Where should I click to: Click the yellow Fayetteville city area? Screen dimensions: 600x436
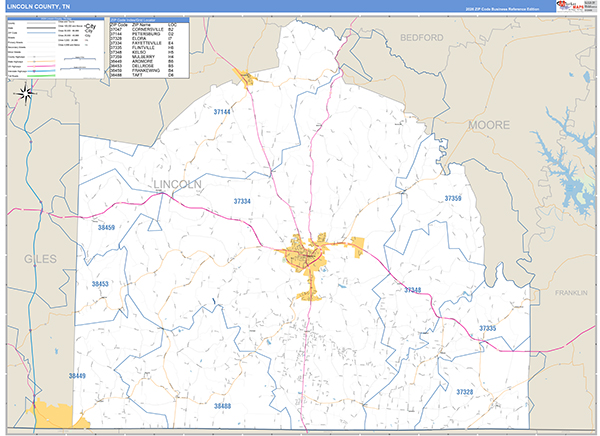click(x=305, y=256)
